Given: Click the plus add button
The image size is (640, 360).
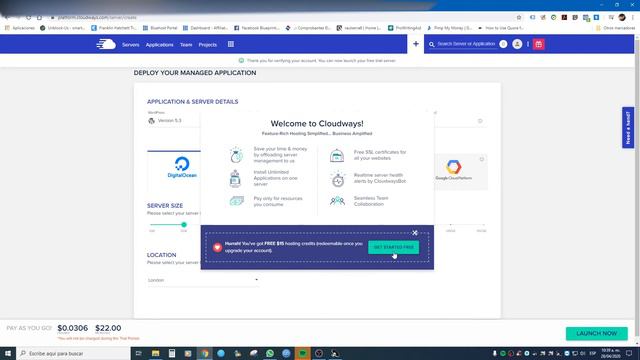Looking at the screenshot, I should tap(416, 44).
